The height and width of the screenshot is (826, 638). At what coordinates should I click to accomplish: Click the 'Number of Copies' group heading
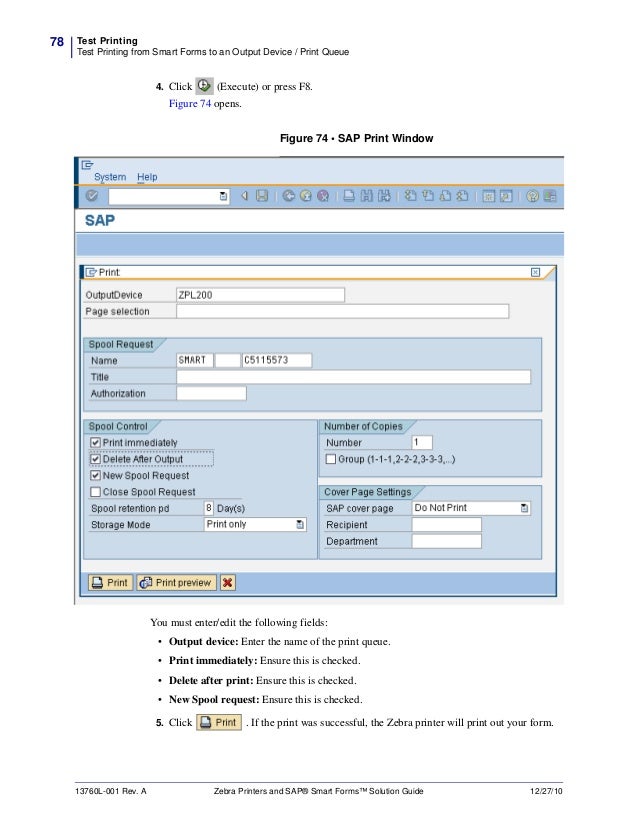point(363,426)
